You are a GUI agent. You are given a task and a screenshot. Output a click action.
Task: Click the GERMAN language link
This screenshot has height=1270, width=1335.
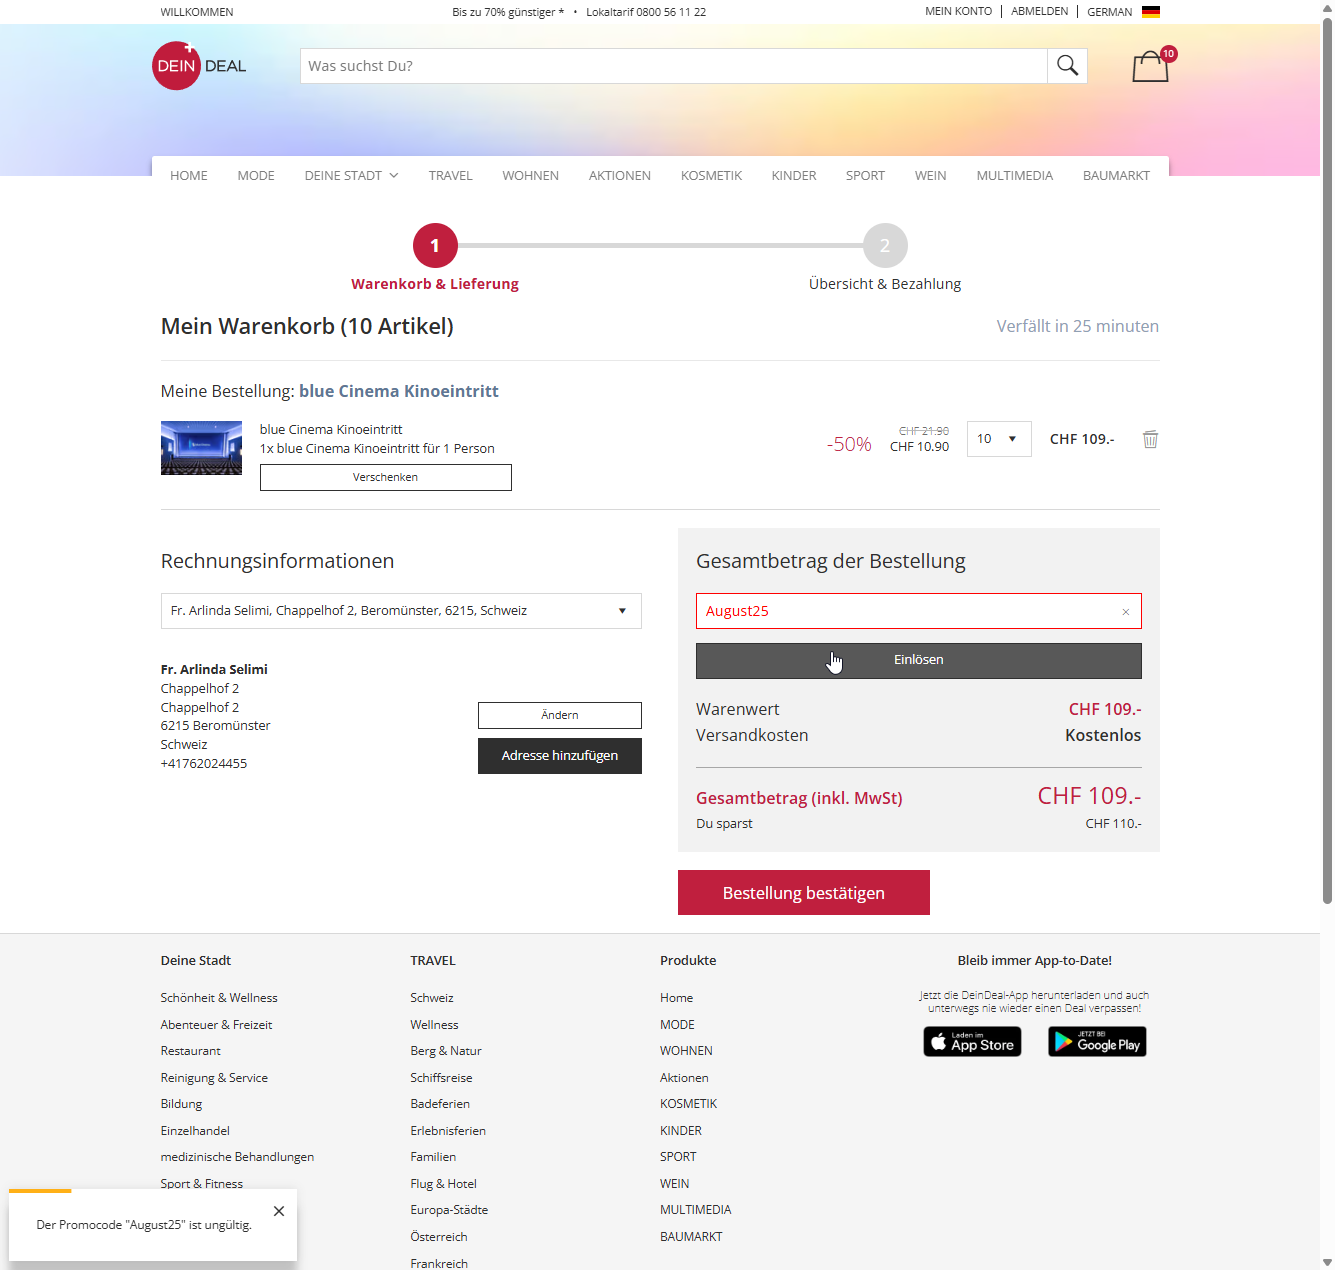pos(1110,12)
